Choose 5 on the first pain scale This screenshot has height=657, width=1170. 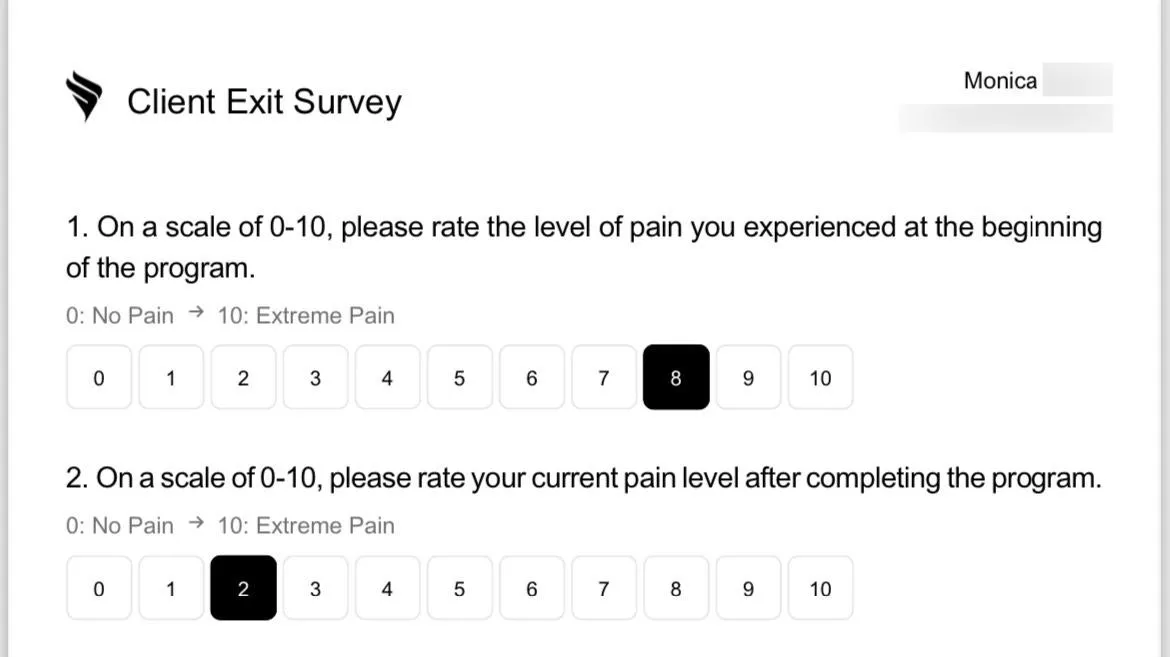(x=460, y=377)
